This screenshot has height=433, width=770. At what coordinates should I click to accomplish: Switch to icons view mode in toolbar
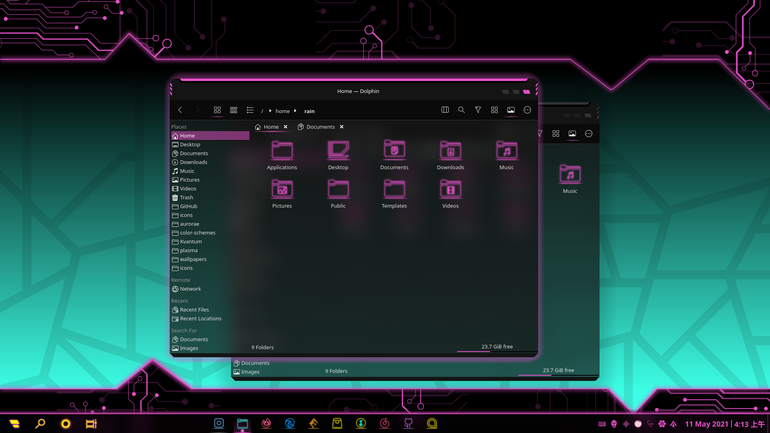pos(217,110)
